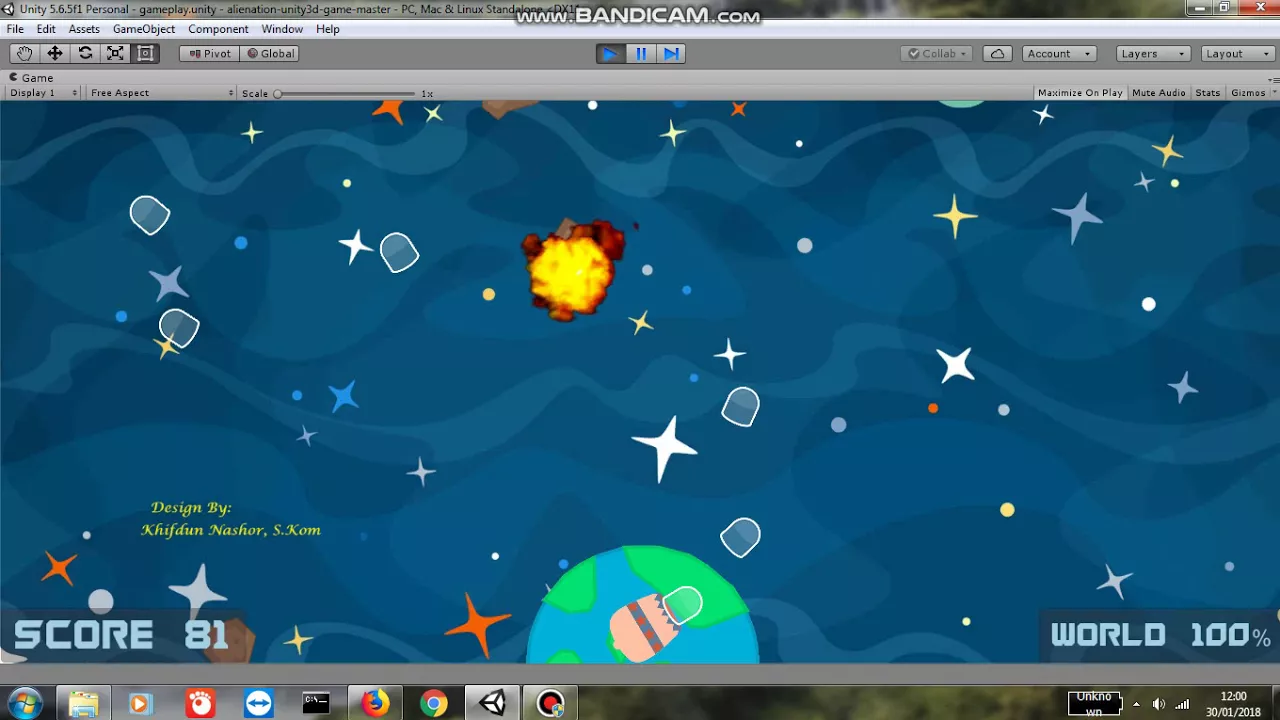Open Windows Explorer from taskbar

[83, 703]
